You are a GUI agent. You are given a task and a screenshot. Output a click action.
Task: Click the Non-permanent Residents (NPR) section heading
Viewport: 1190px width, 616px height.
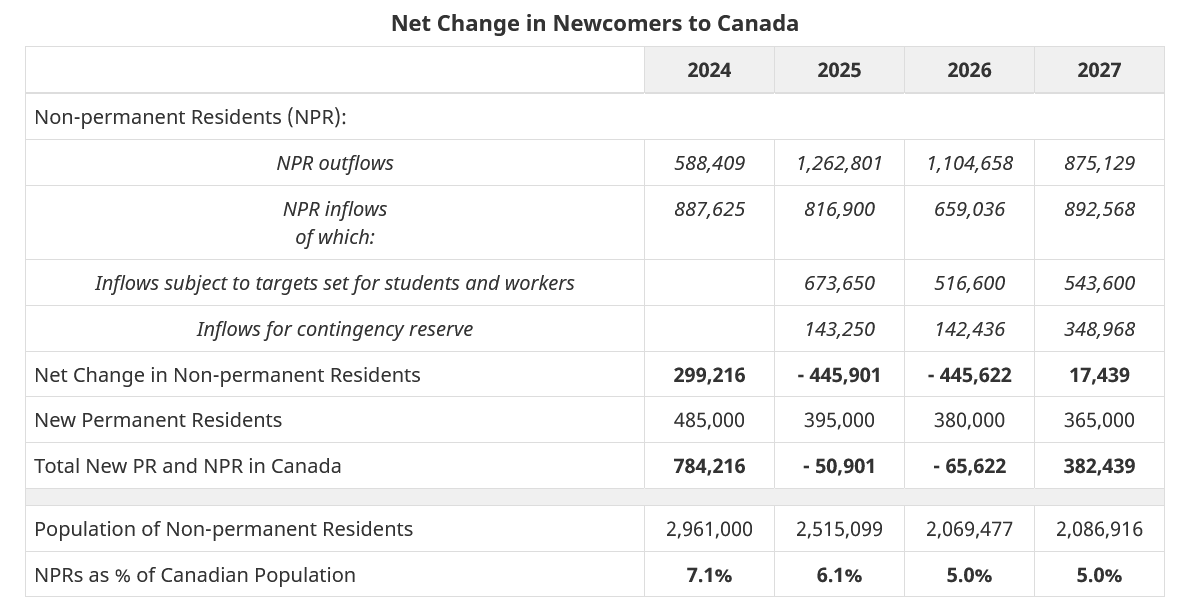click(x=190, y=117)
